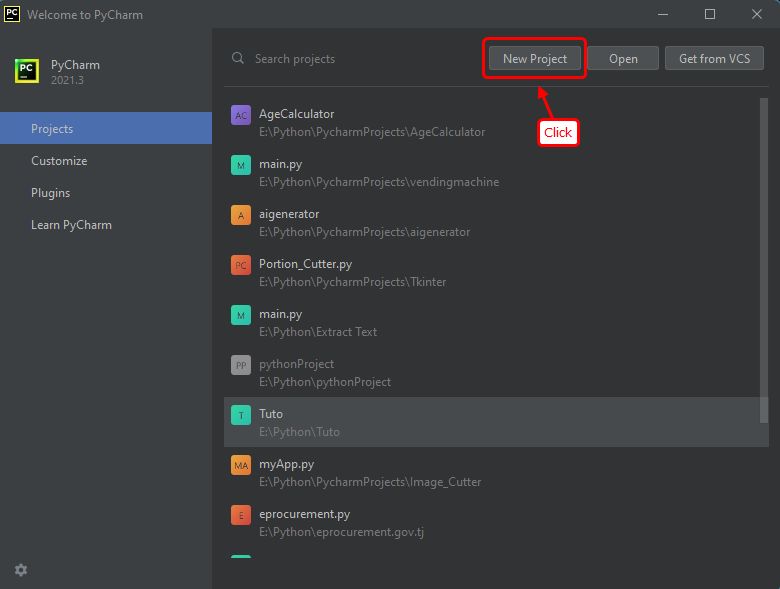Click the AgeCalculator AC project icon

tap(241, 115)
